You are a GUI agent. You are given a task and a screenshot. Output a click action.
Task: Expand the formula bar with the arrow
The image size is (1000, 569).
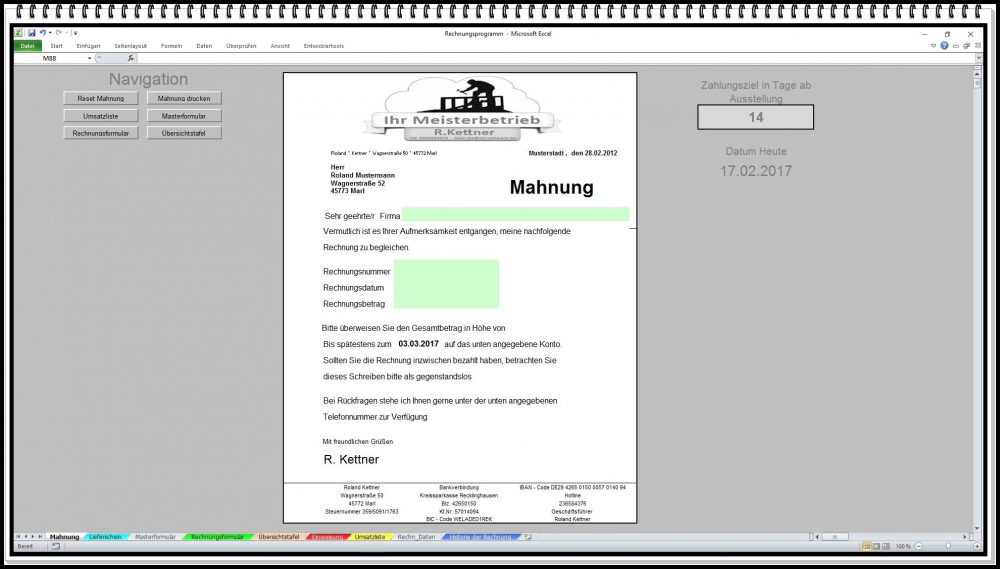pos(978,58)
